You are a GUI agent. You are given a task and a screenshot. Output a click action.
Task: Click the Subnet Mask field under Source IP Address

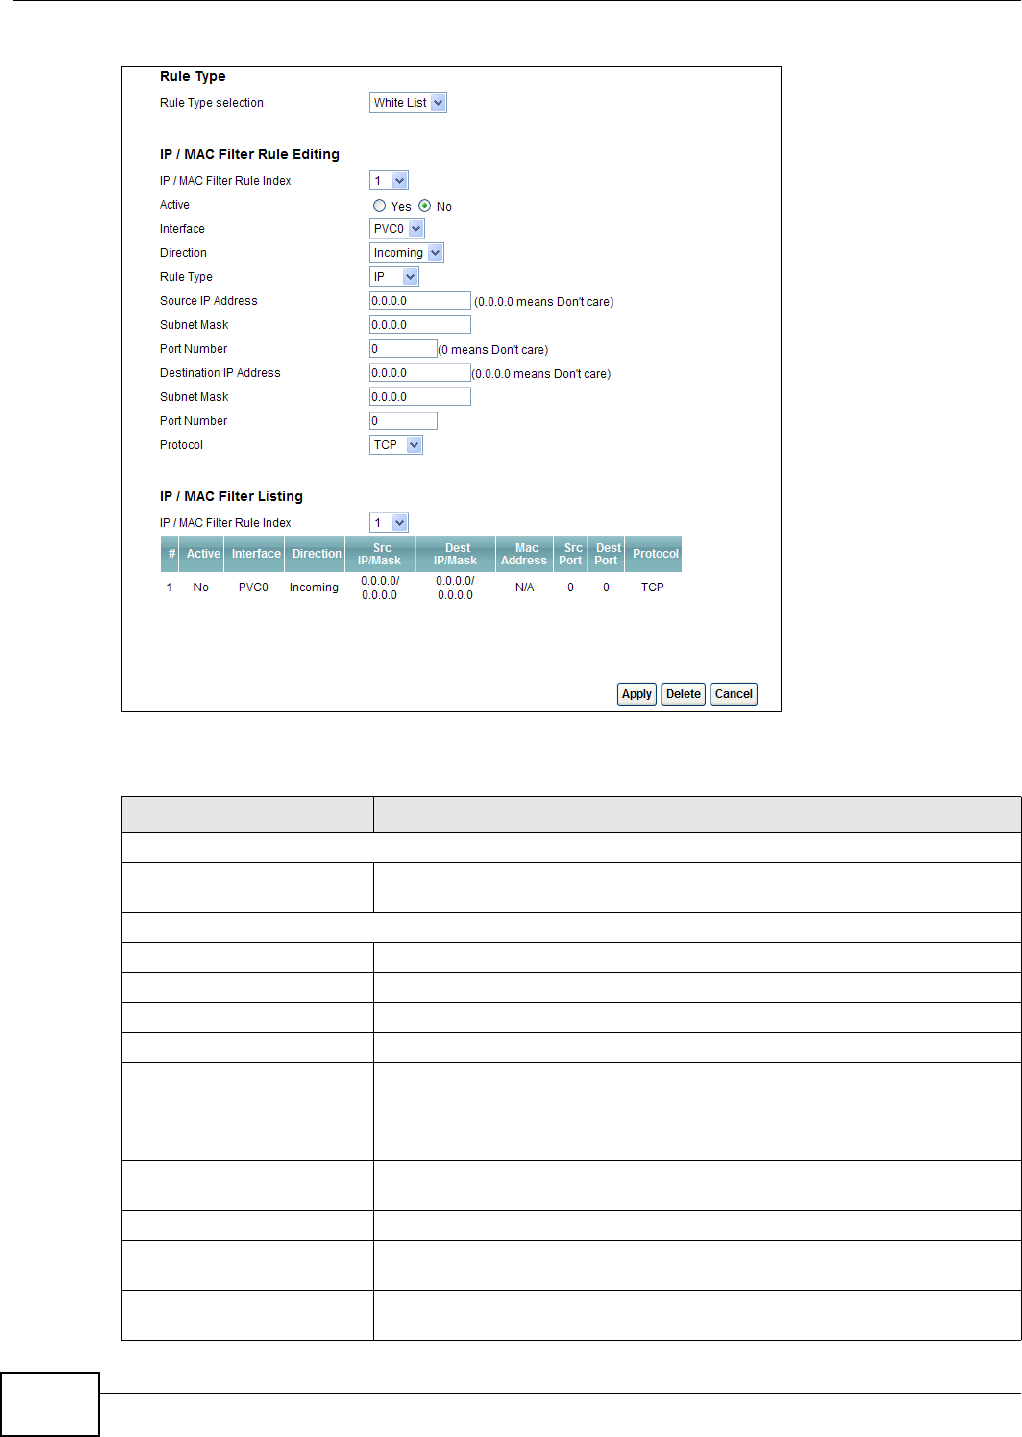420,325
